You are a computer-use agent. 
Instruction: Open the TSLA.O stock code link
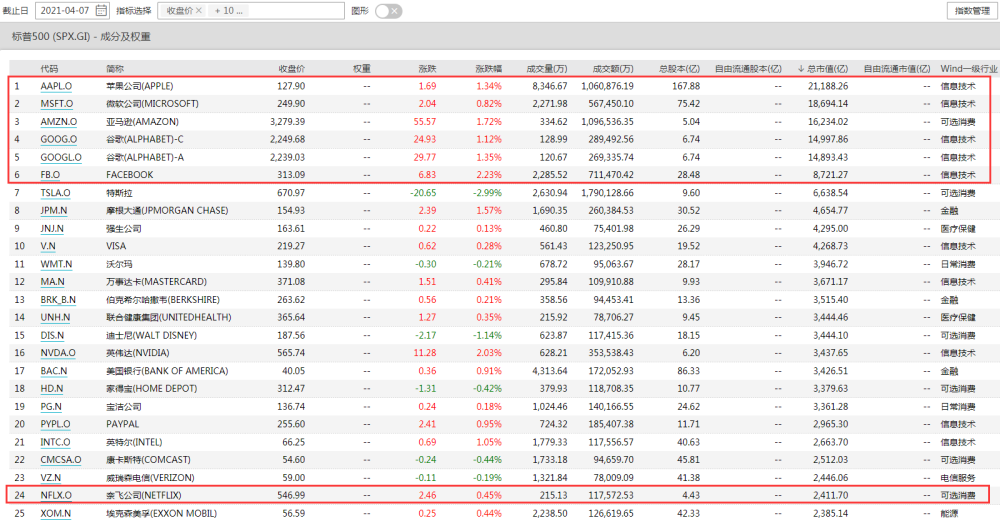click(55, 193)
